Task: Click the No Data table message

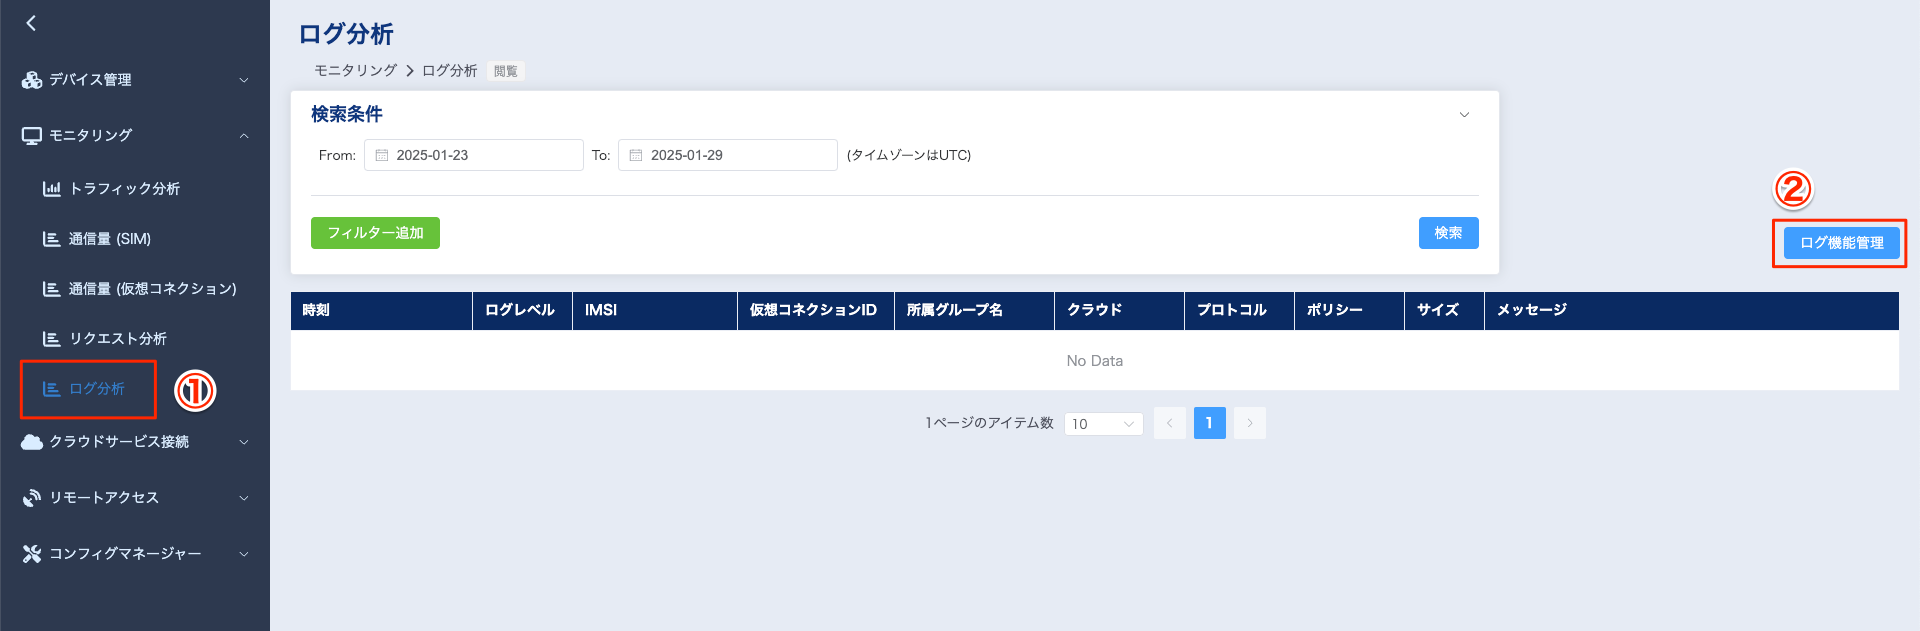Action: tap(1095, 361)
